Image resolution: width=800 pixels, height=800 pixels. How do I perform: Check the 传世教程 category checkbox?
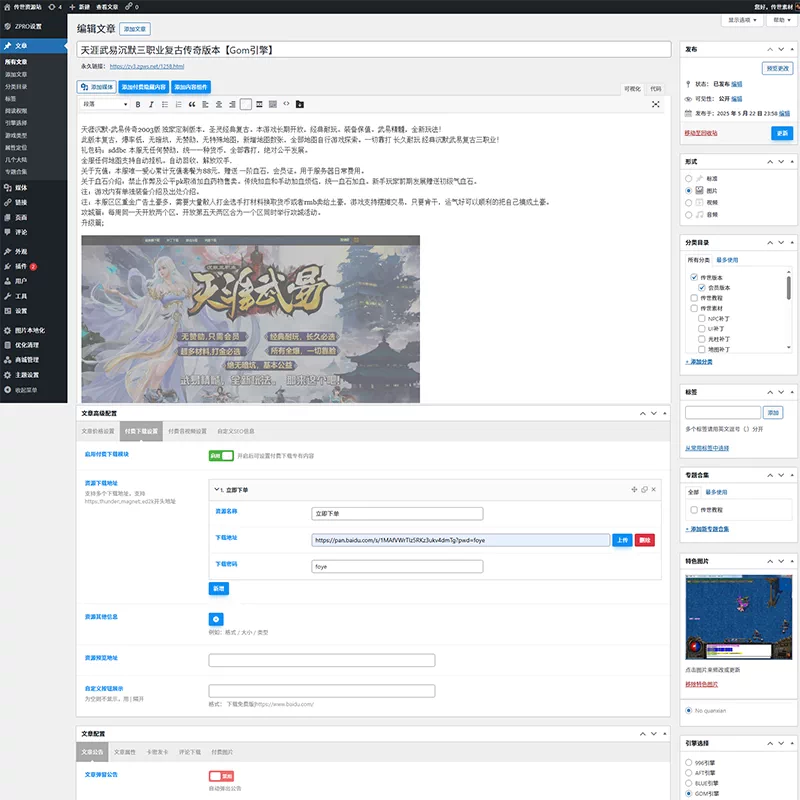(x=694, y=297)
